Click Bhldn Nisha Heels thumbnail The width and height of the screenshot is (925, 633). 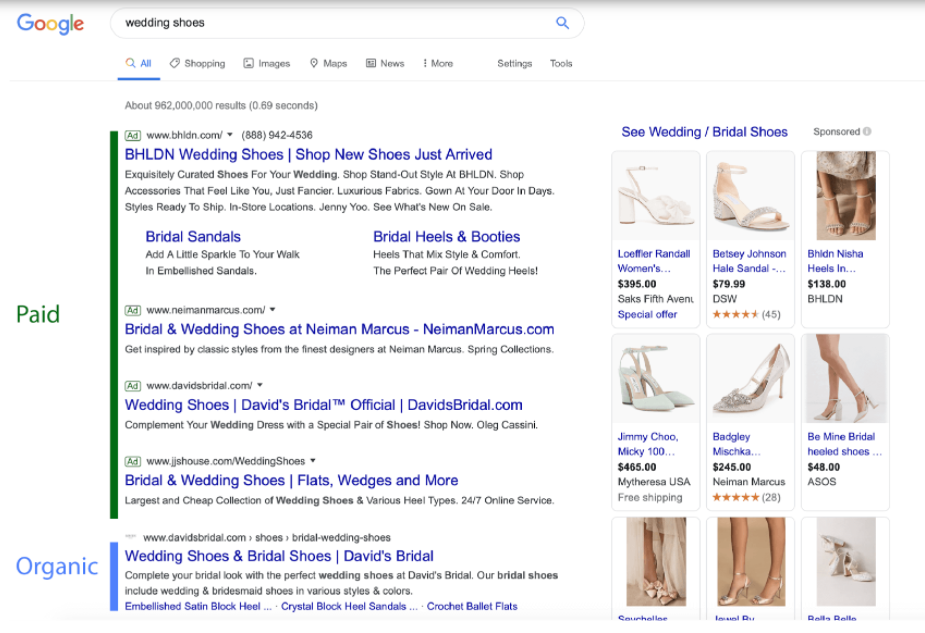[845, 196]
